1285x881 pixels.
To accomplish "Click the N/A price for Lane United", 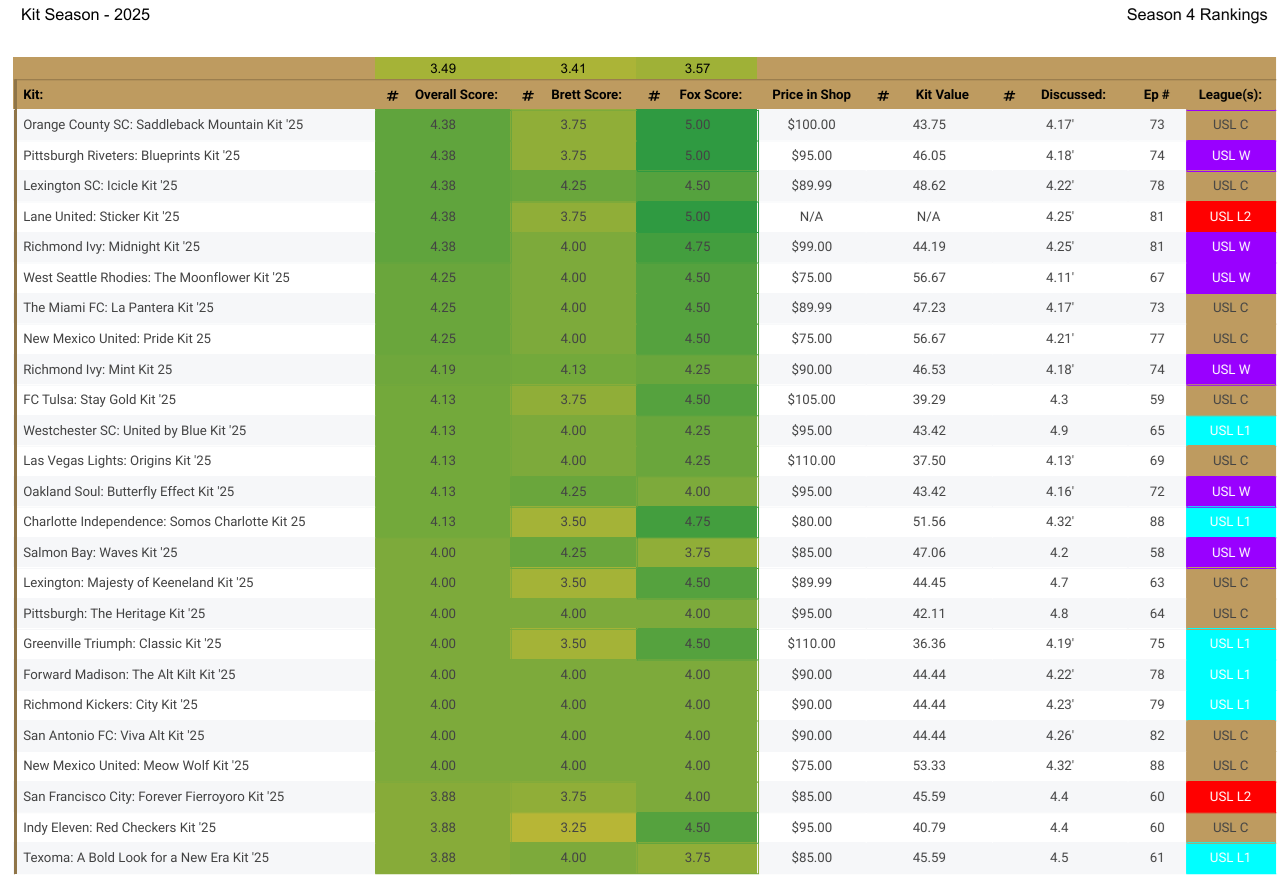I will pos(811,217).
